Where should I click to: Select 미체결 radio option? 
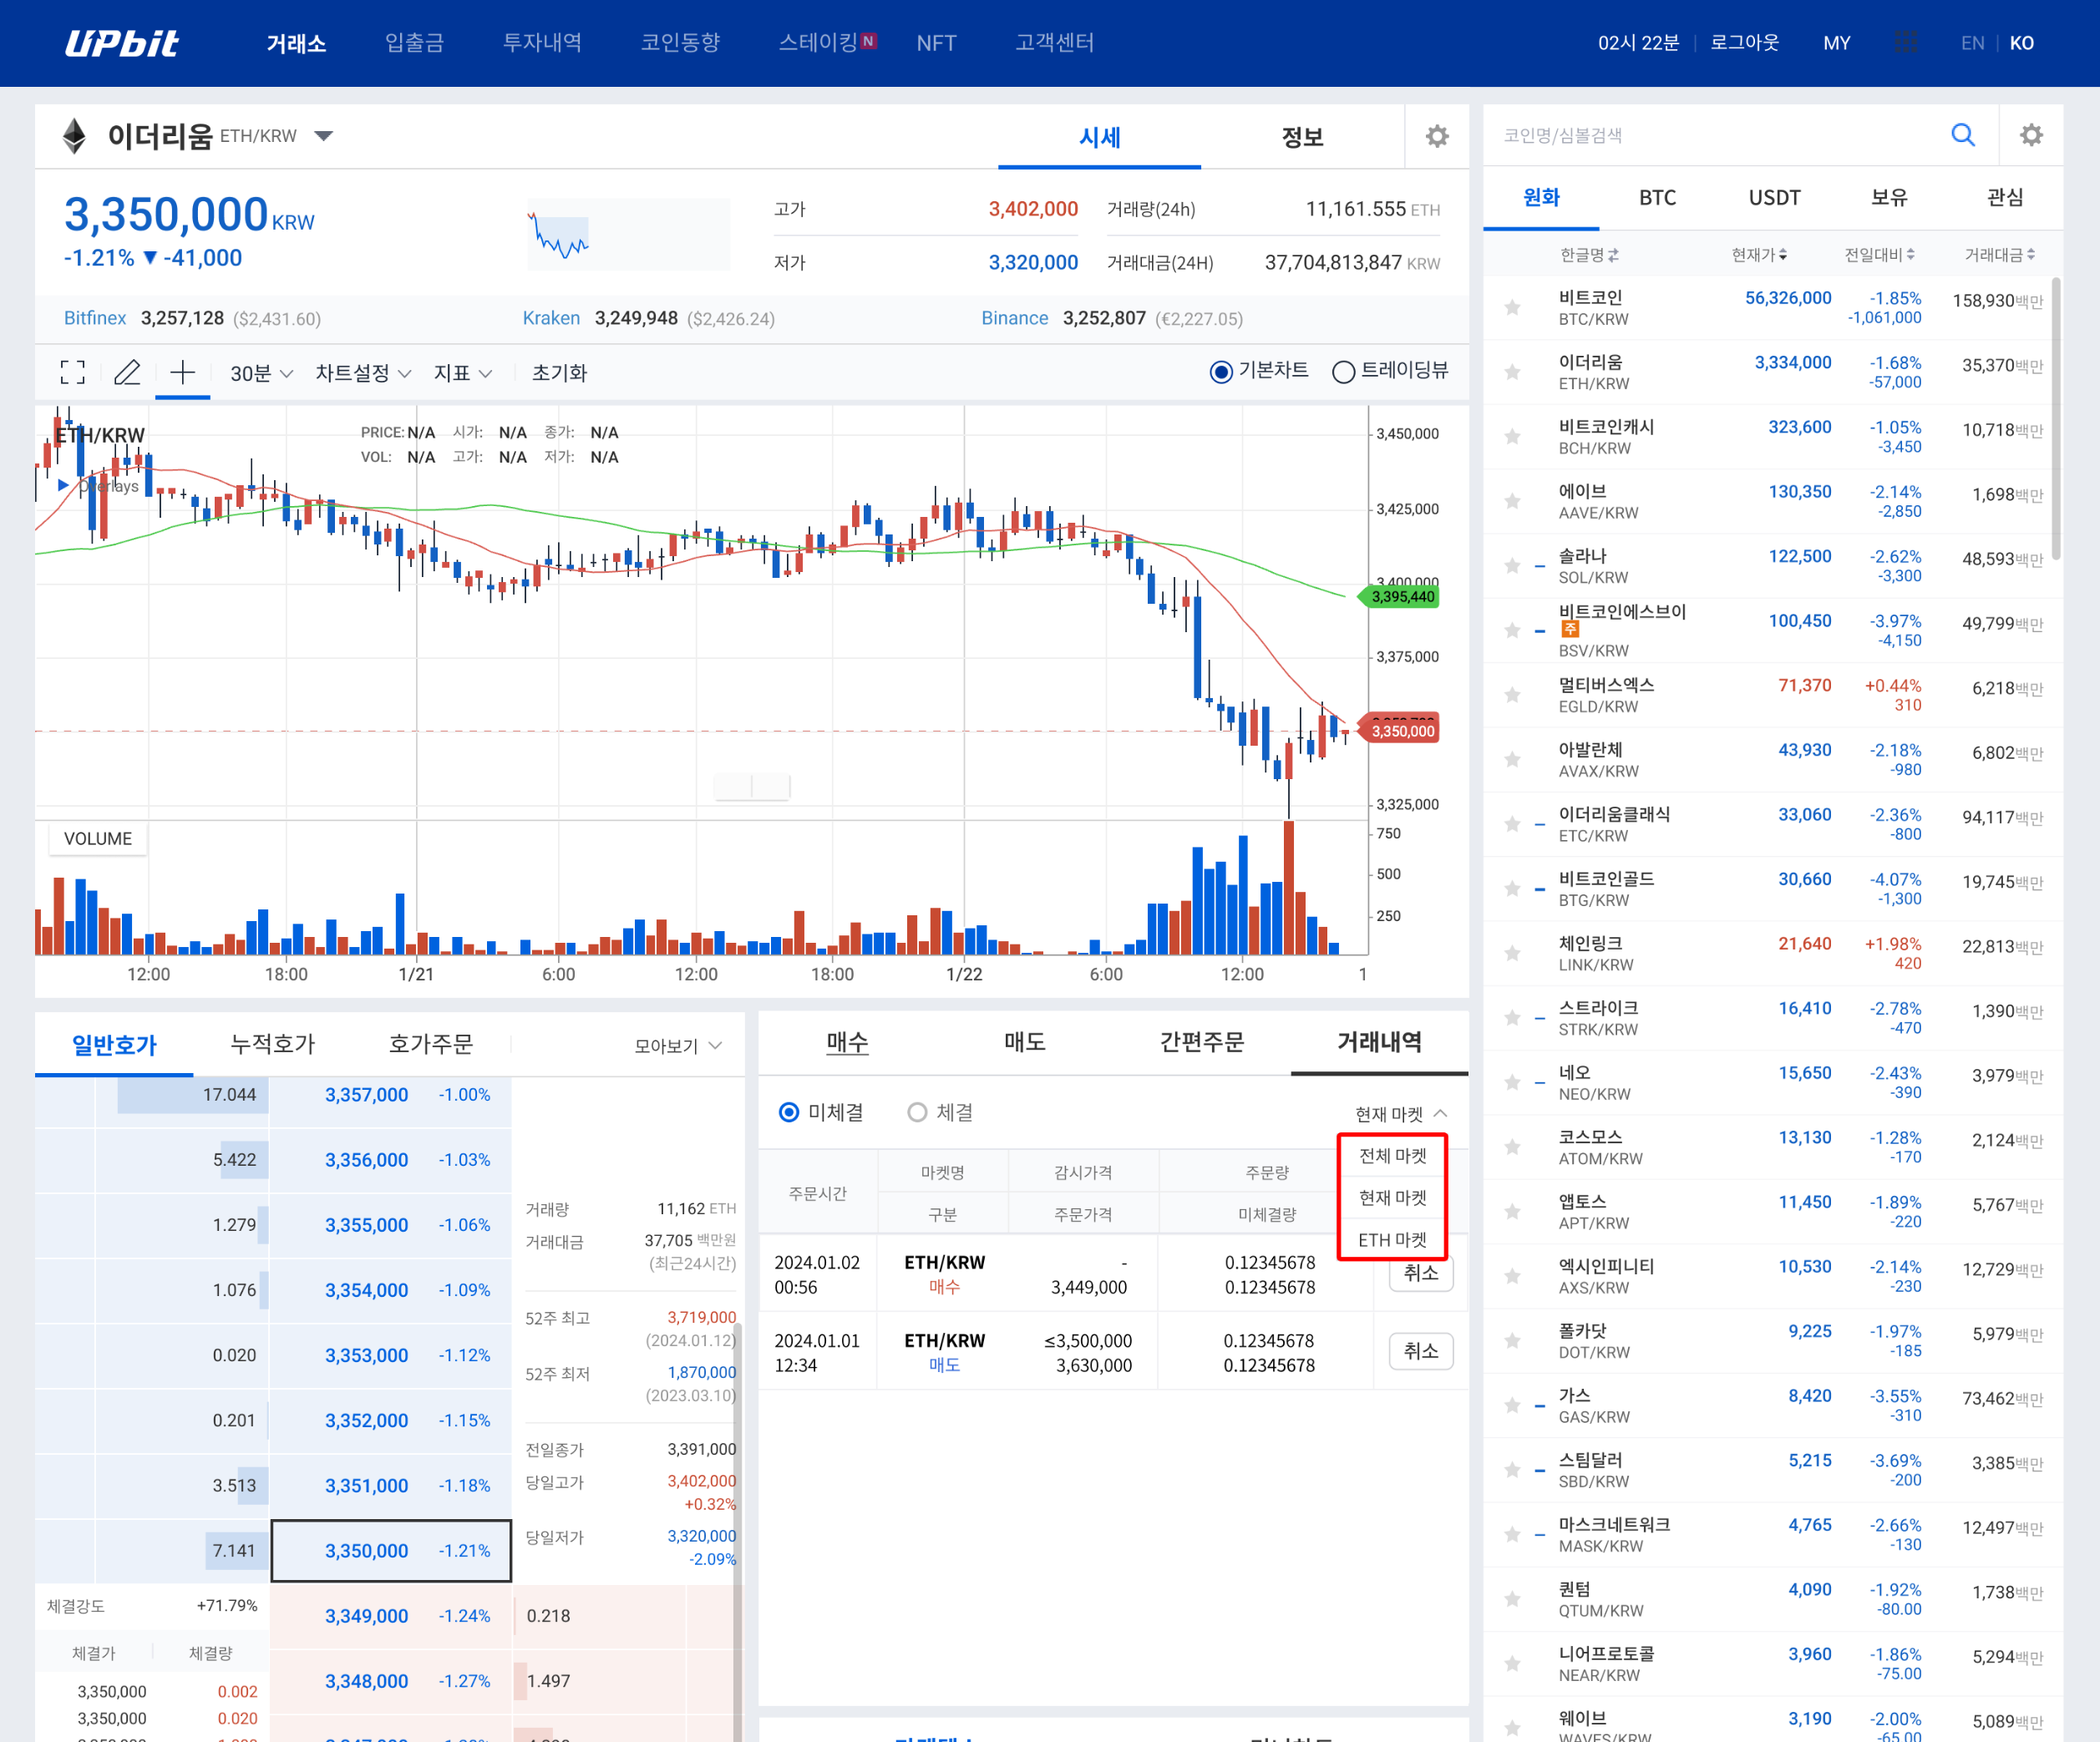coord(789,1112)
